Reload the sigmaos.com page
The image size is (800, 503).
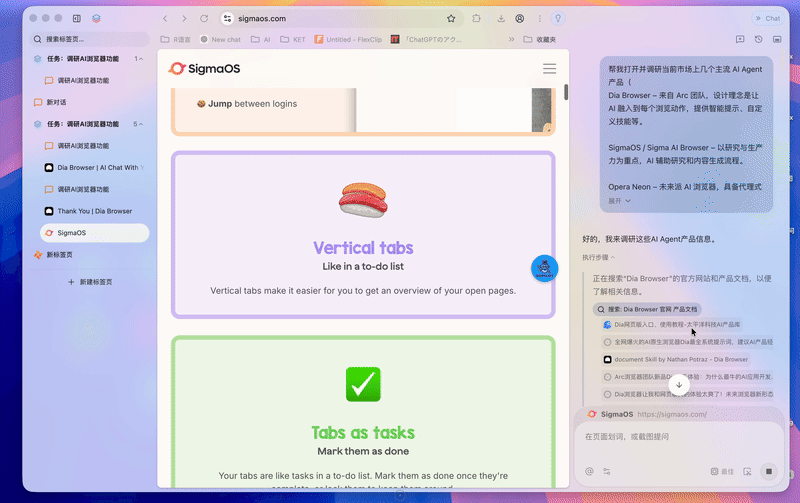coord(204,18)
